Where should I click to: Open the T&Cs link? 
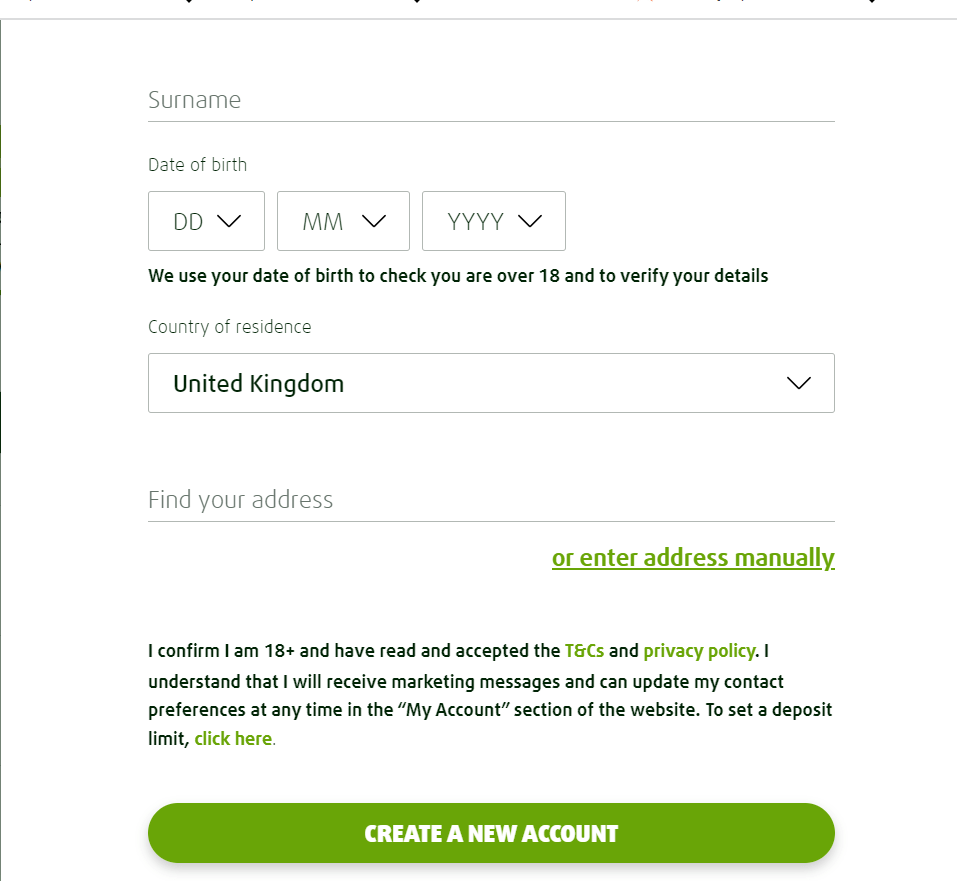click(x=584, y=651)
